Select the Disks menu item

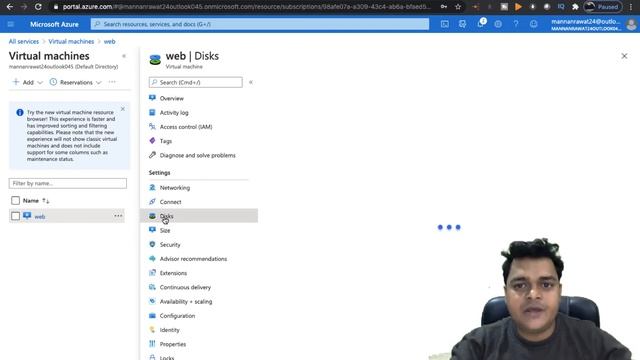[x=199, y=216]
